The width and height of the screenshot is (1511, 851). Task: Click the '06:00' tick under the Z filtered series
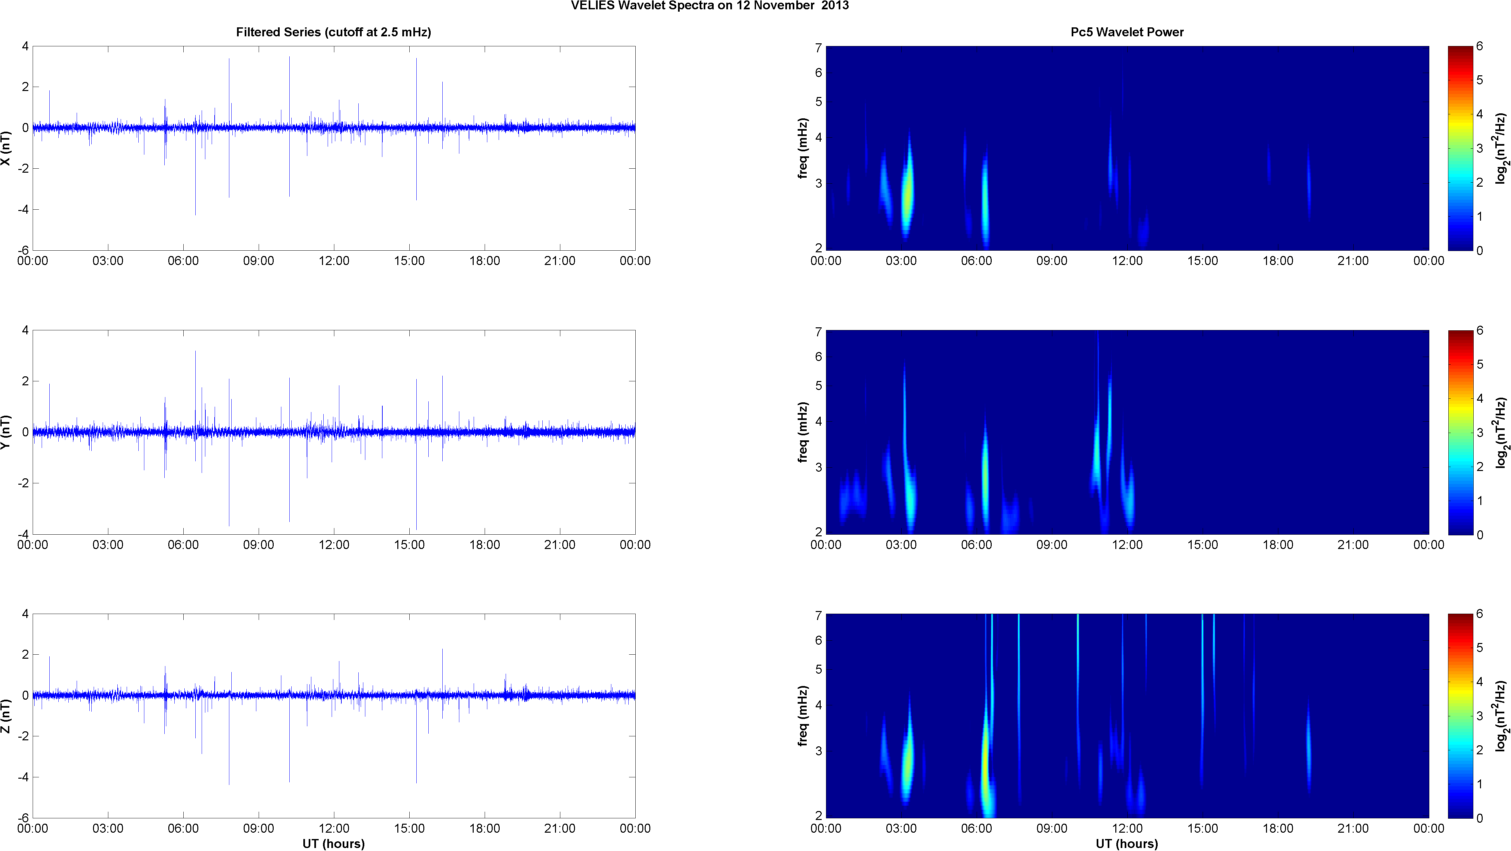pos(183,828)
